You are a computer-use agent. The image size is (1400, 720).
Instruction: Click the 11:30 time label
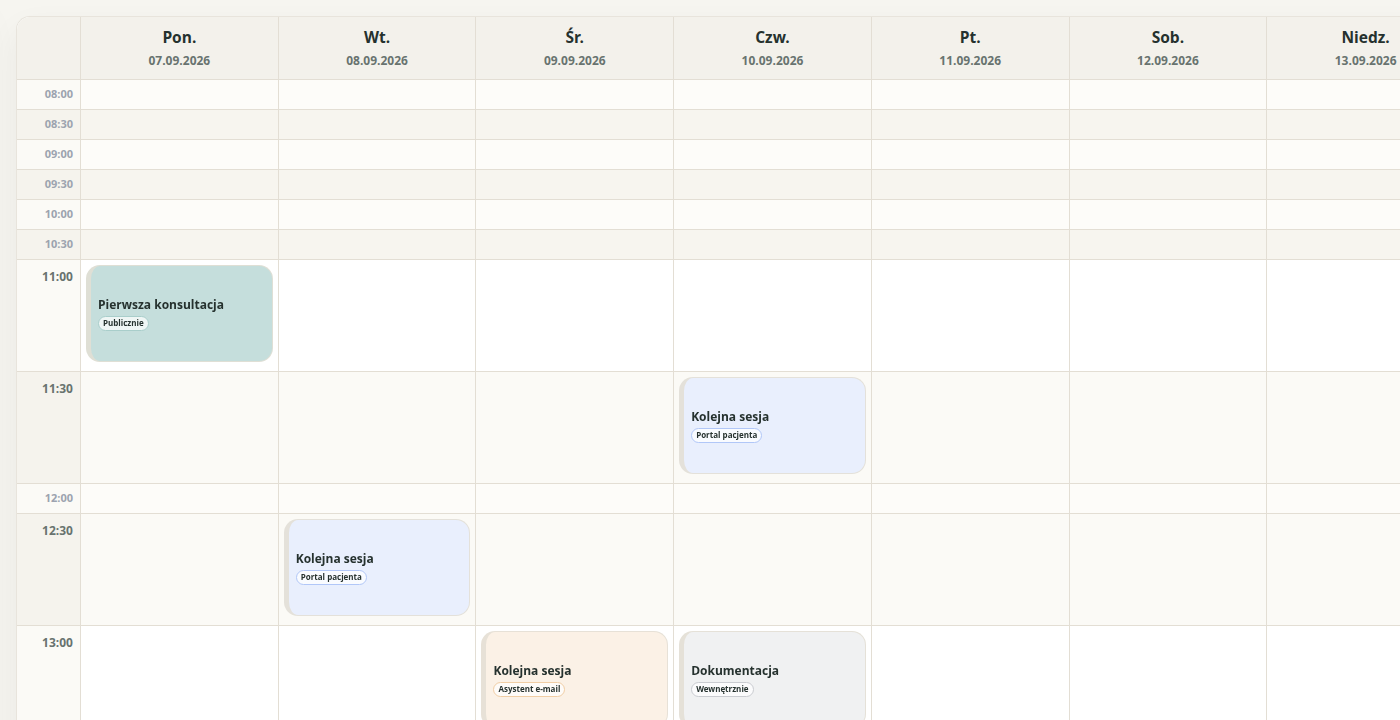click(58, 389)
